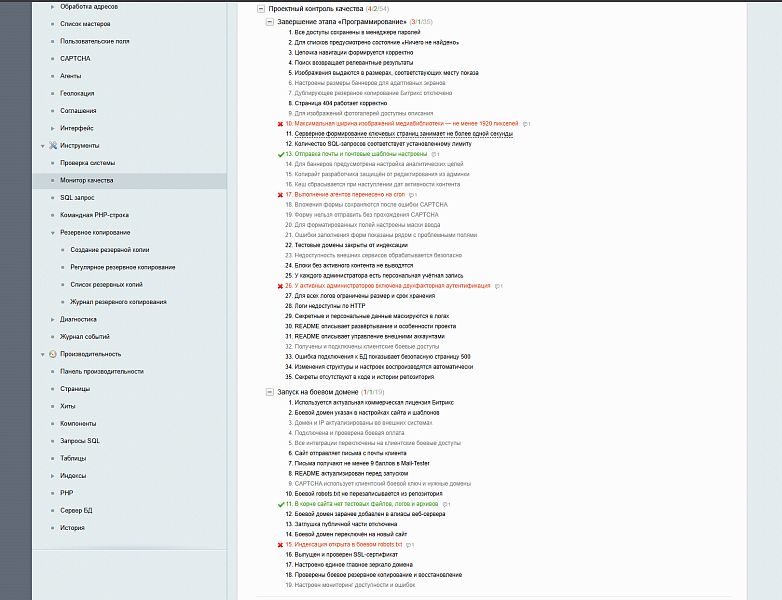Click the red cross on item 10

pyautogui.click(x=280, y=124)
